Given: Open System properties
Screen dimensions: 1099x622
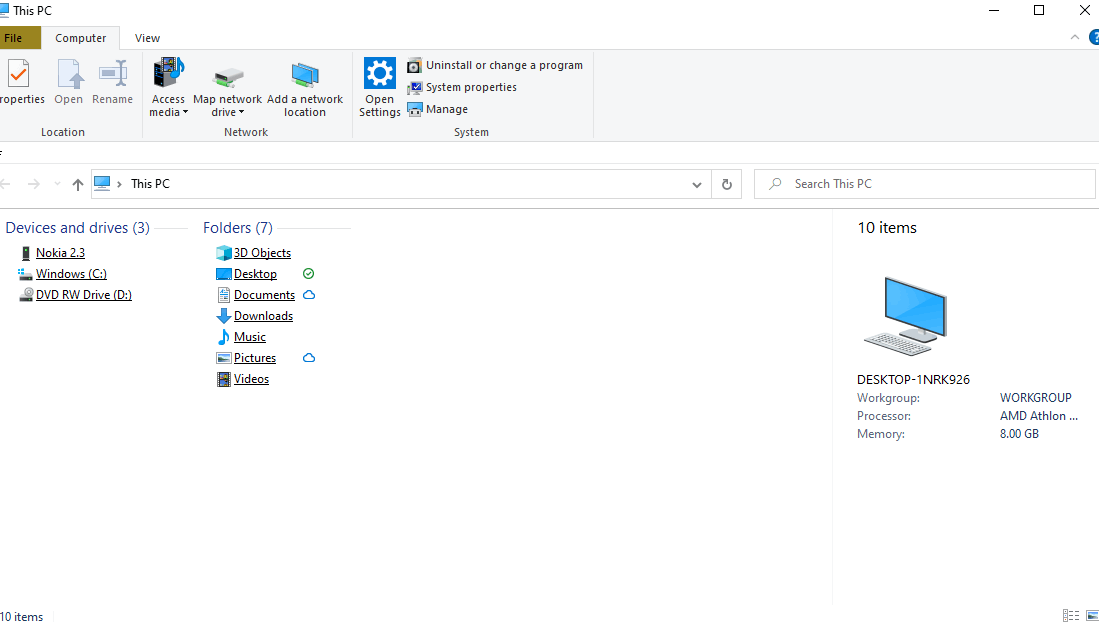Looking at the screenshot, I should [462, 87].
